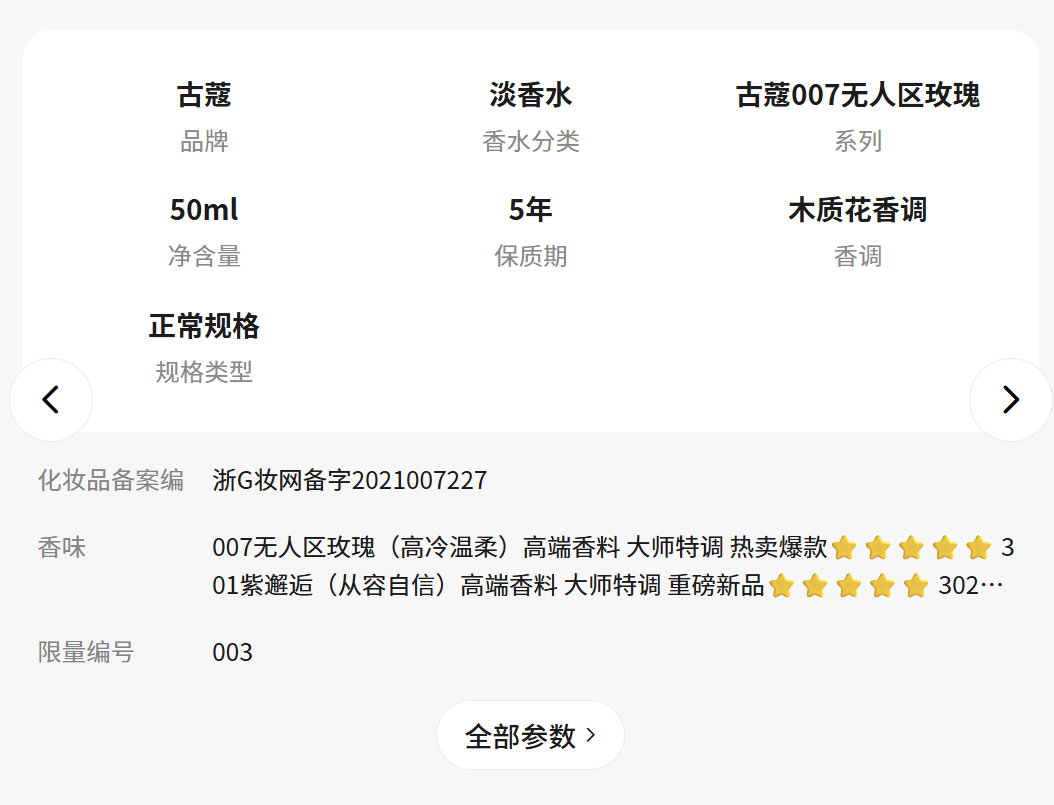Click the 淡香水 perfume category value
The image size is (1054, 805).
530,95
